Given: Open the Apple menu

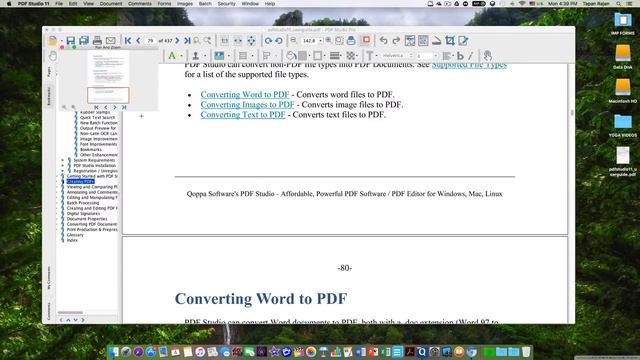Looking at the screenshot, I should (x=9, y=4).
